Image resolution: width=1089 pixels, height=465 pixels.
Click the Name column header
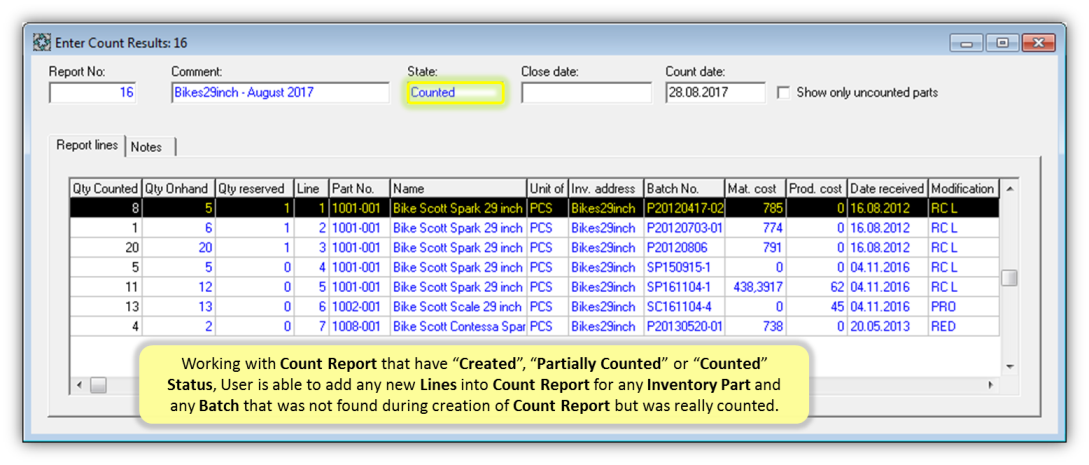[458, 188]
